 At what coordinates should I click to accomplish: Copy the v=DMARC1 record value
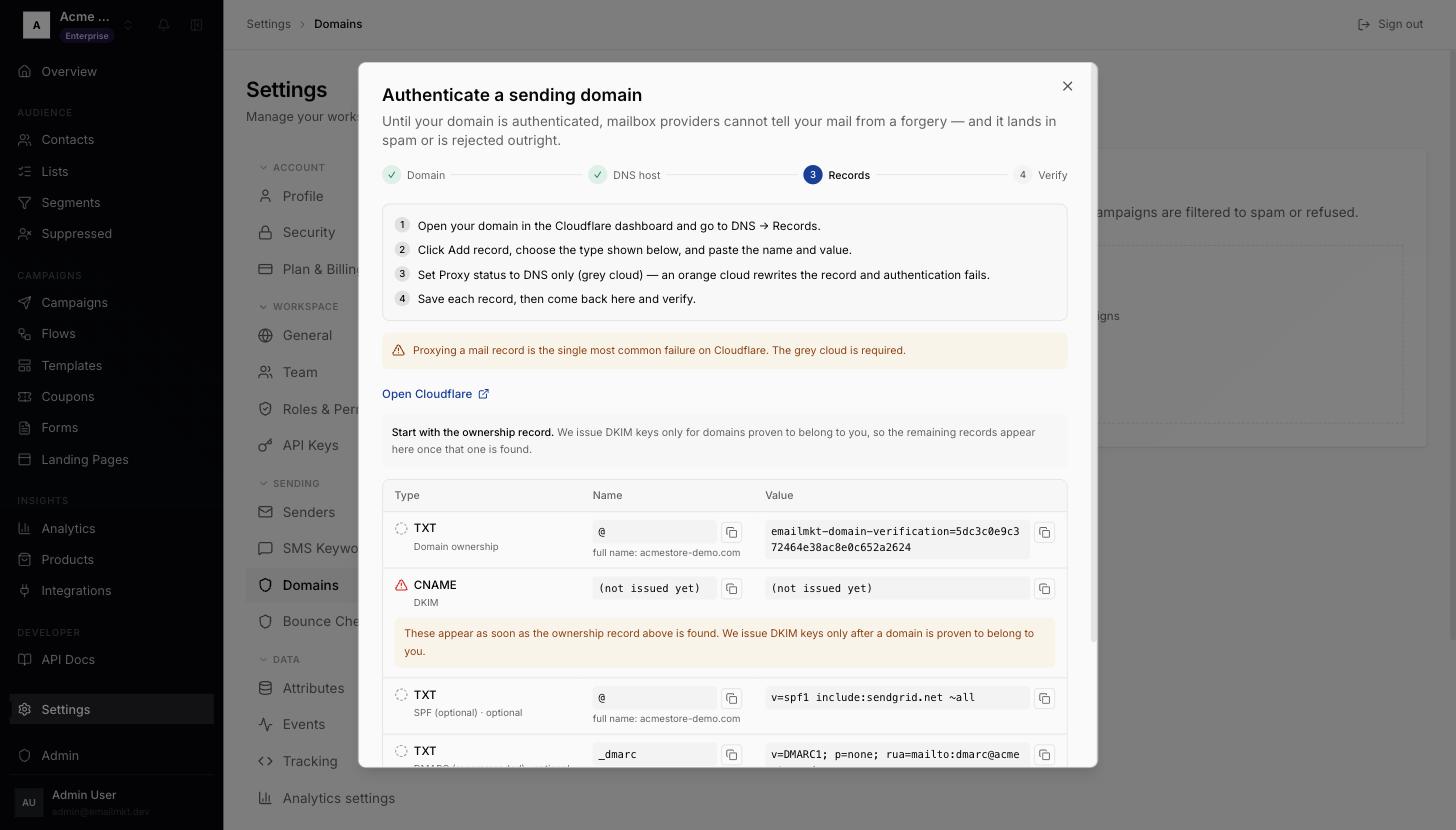click(x=1044, y=754)
